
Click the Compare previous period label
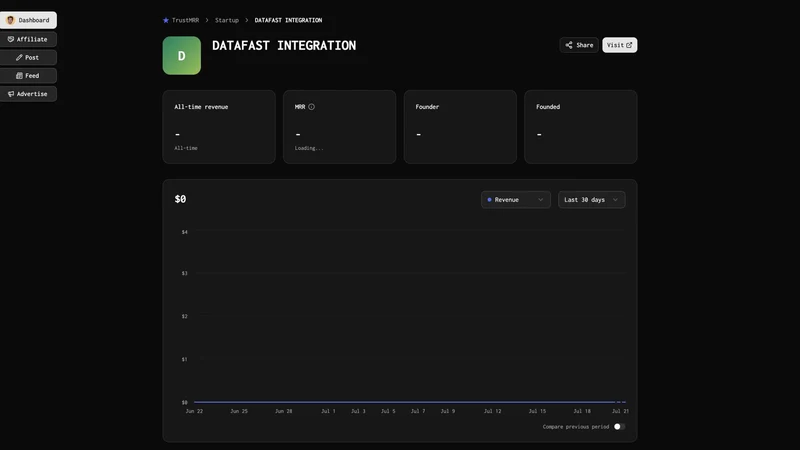pyautogui.click(x=576, y=427)
